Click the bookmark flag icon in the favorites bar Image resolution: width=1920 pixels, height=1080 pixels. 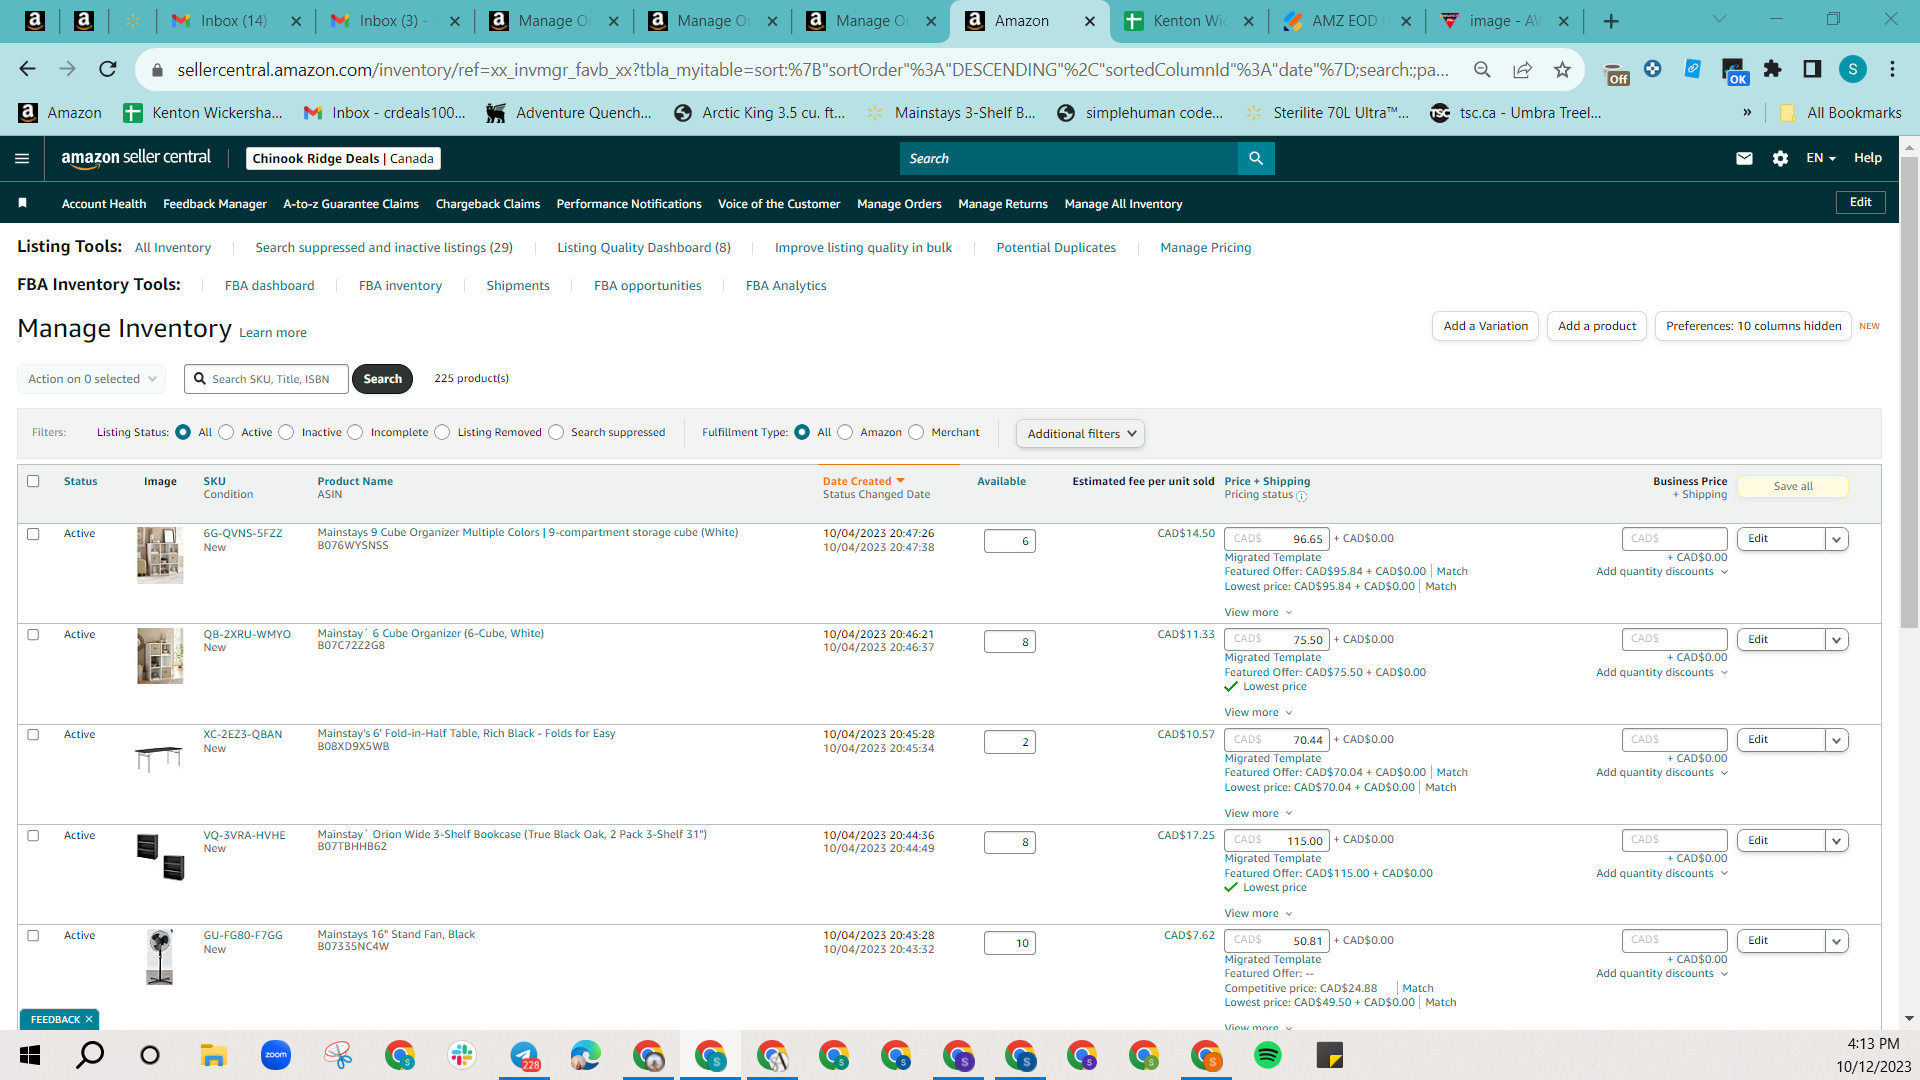pyautogui.click(x=22, y=203)
